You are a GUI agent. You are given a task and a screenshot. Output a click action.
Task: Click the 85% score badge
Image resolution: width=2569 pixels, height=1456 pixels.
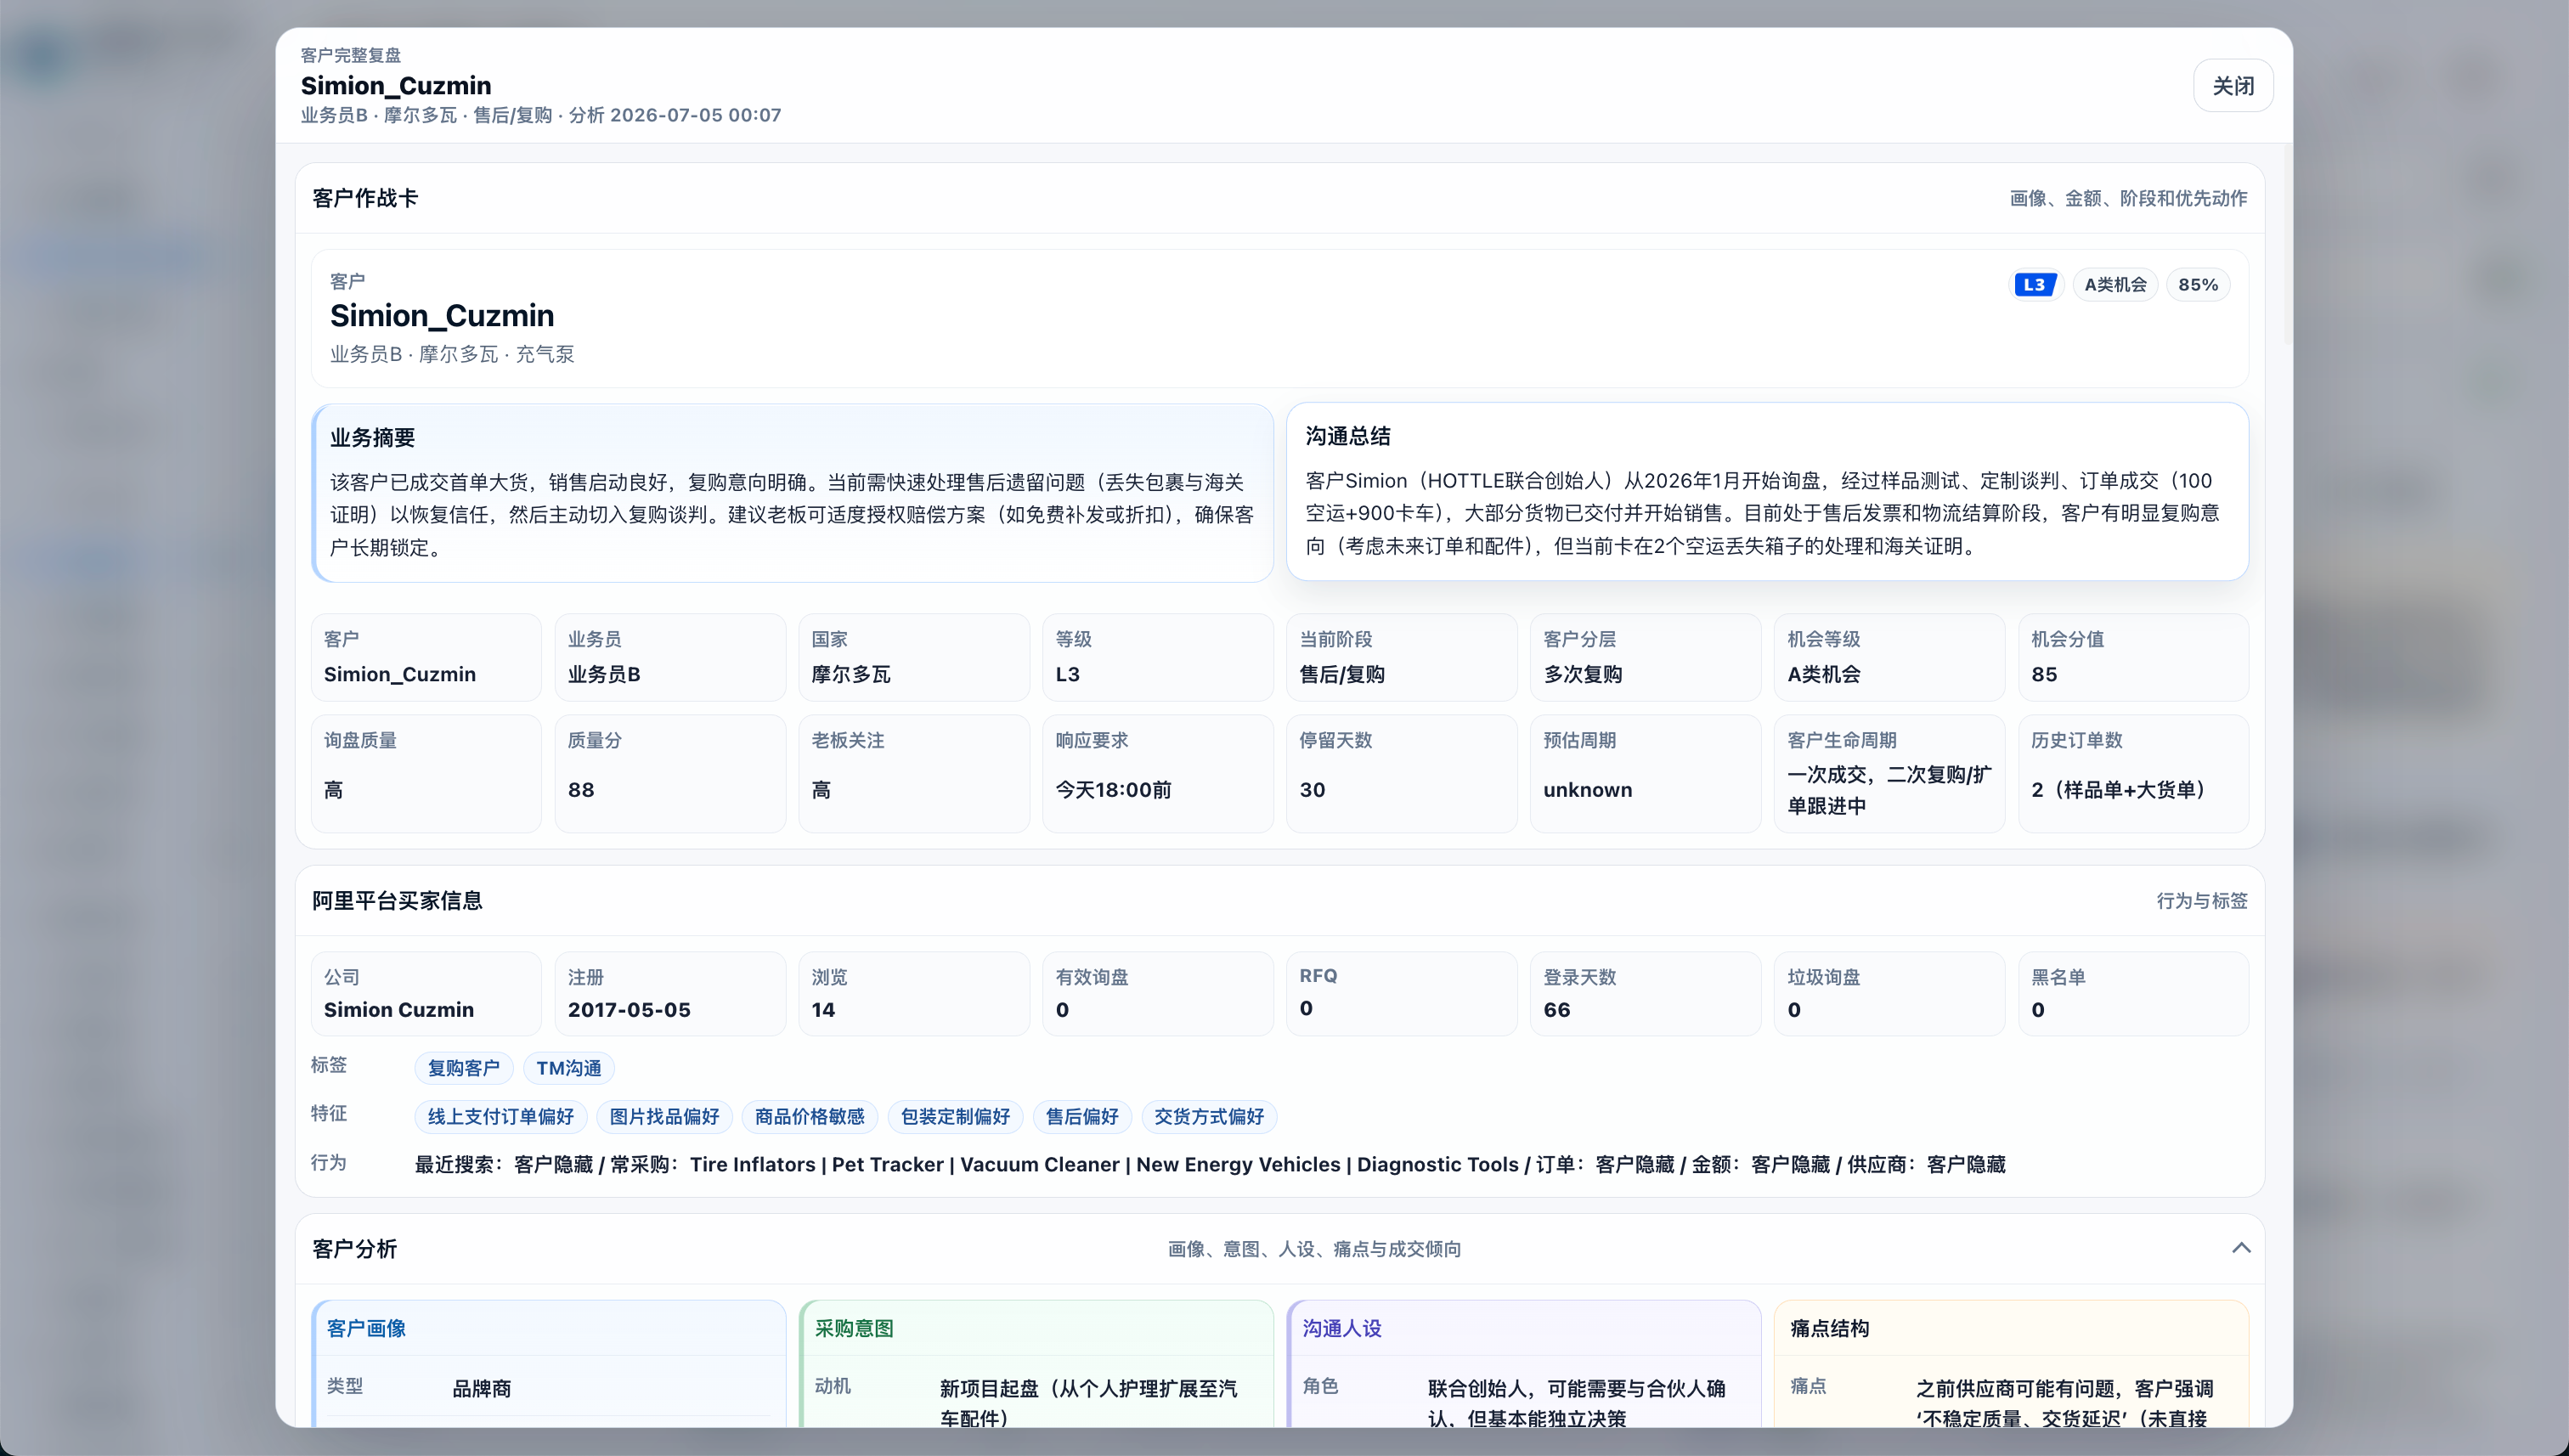2198,285
